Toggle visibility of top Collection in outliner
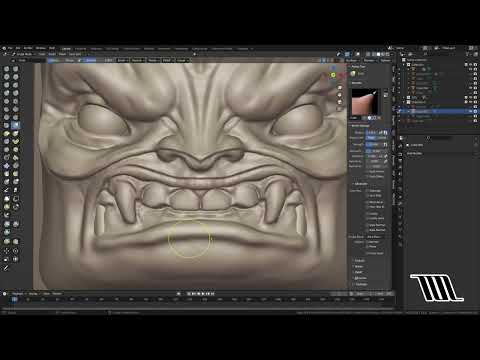Image resolution: width=480 pixels, height=360 pixels. [x=471, y=65]
